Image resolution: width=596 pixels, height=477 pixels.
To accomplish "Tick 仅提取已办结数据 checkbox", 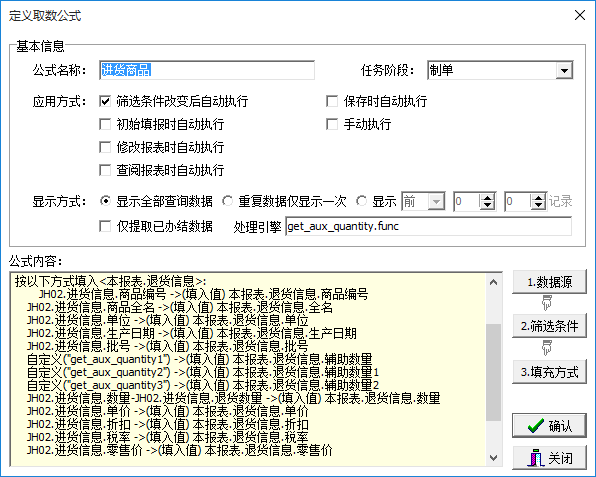I will tap(105, 226).
